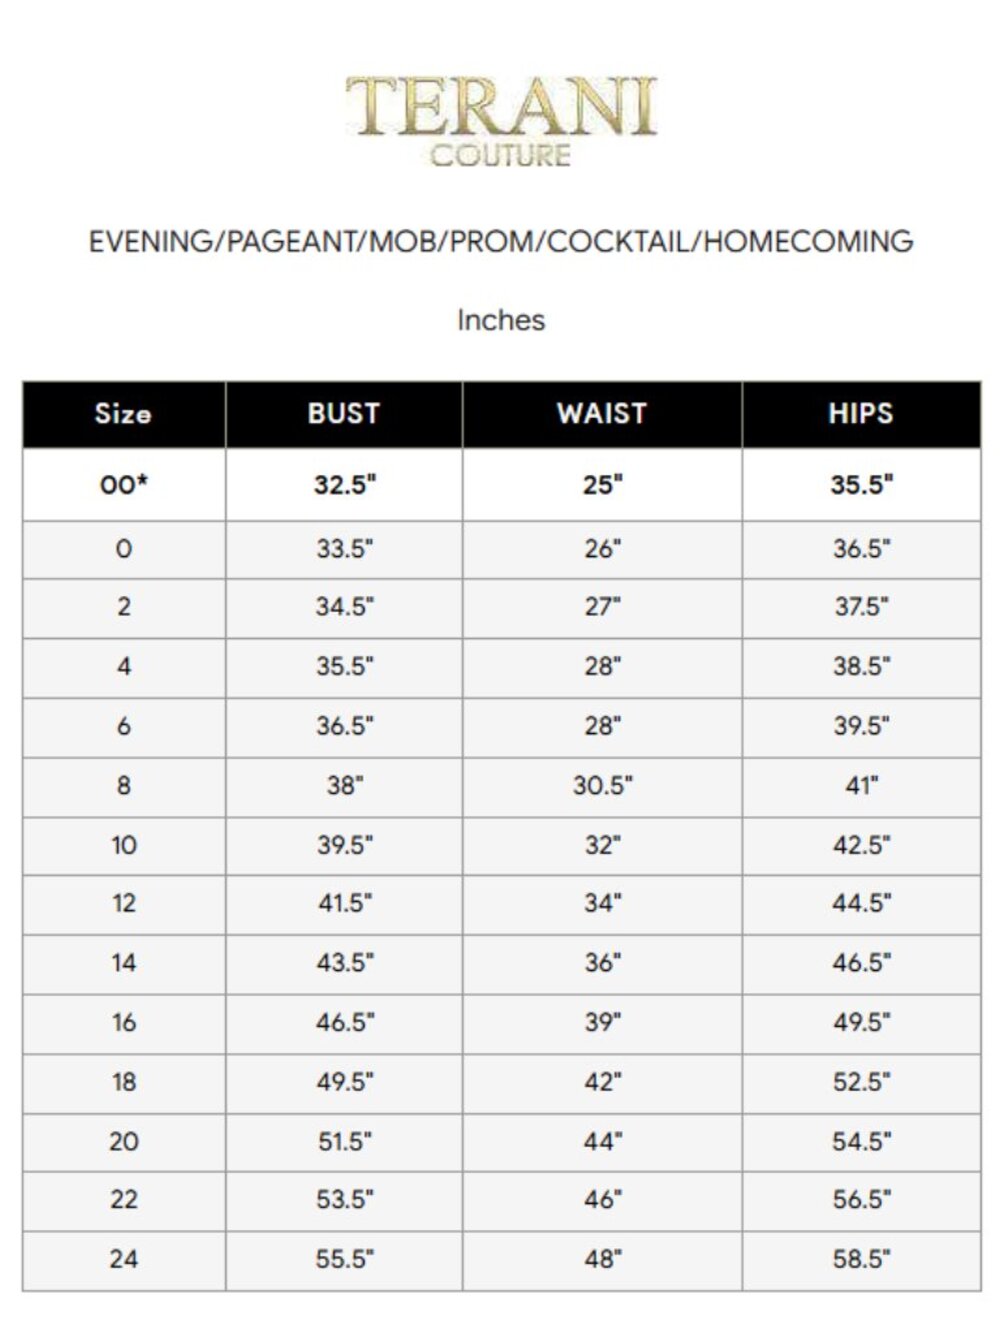Select the WAIST column header

[x=602, y=414]
